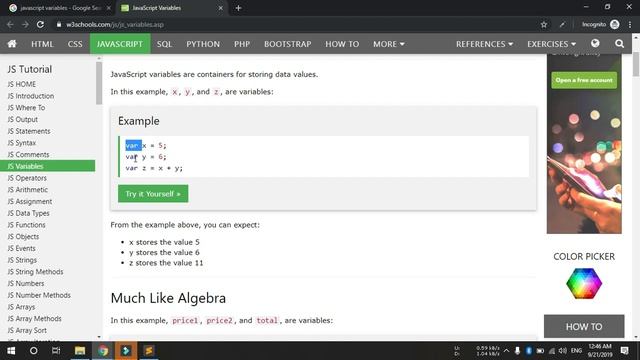Open JS Array Methods in the sidebar
640x360 pixels.
click(34, 319)
